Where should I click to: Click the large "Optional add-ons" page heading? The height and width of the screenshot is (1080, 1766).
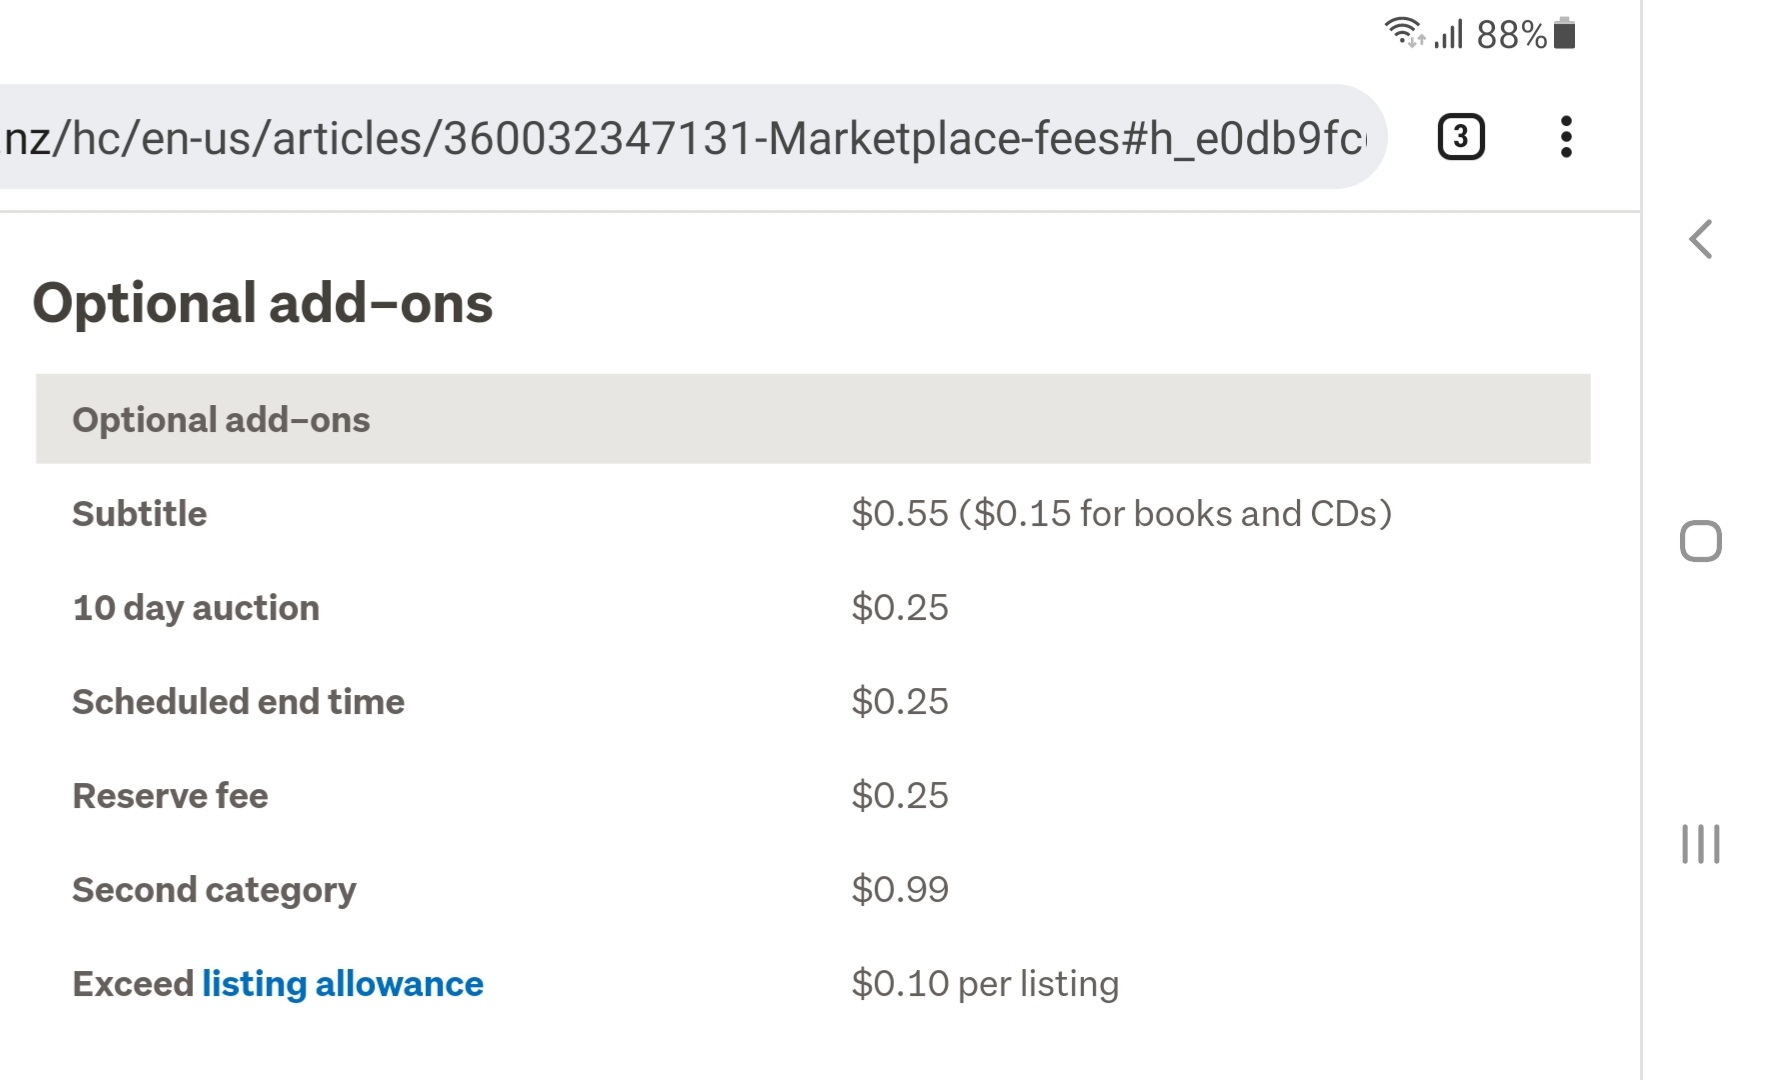click(x=262, y=303)
